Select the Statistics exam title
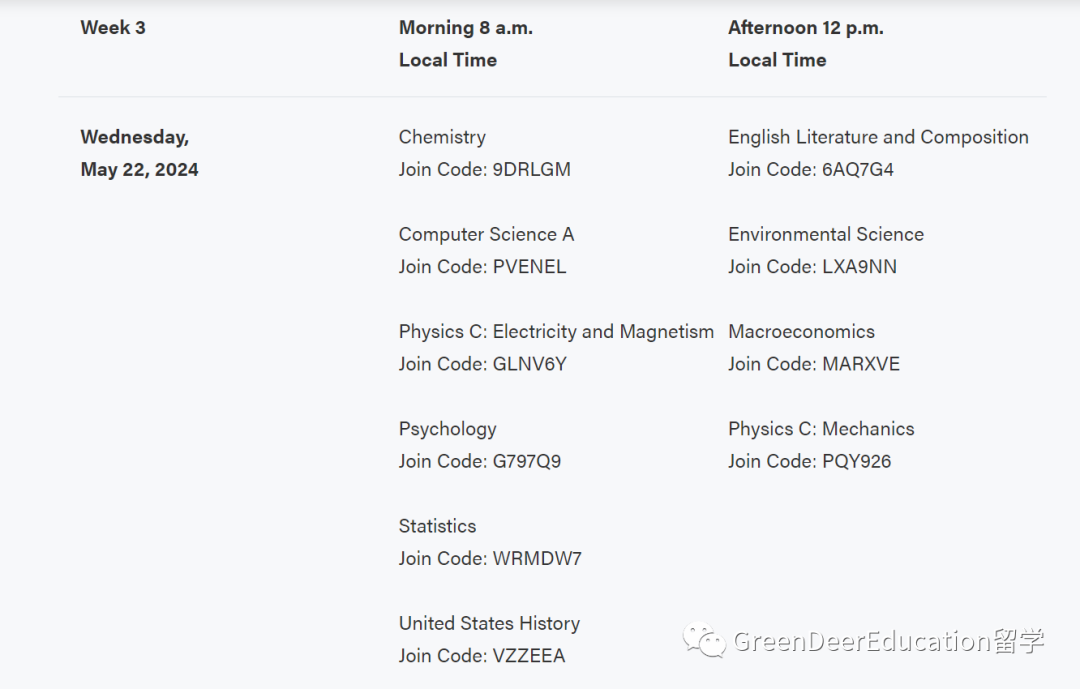This screenshot has height=689, width=1080. click(437, 526)
